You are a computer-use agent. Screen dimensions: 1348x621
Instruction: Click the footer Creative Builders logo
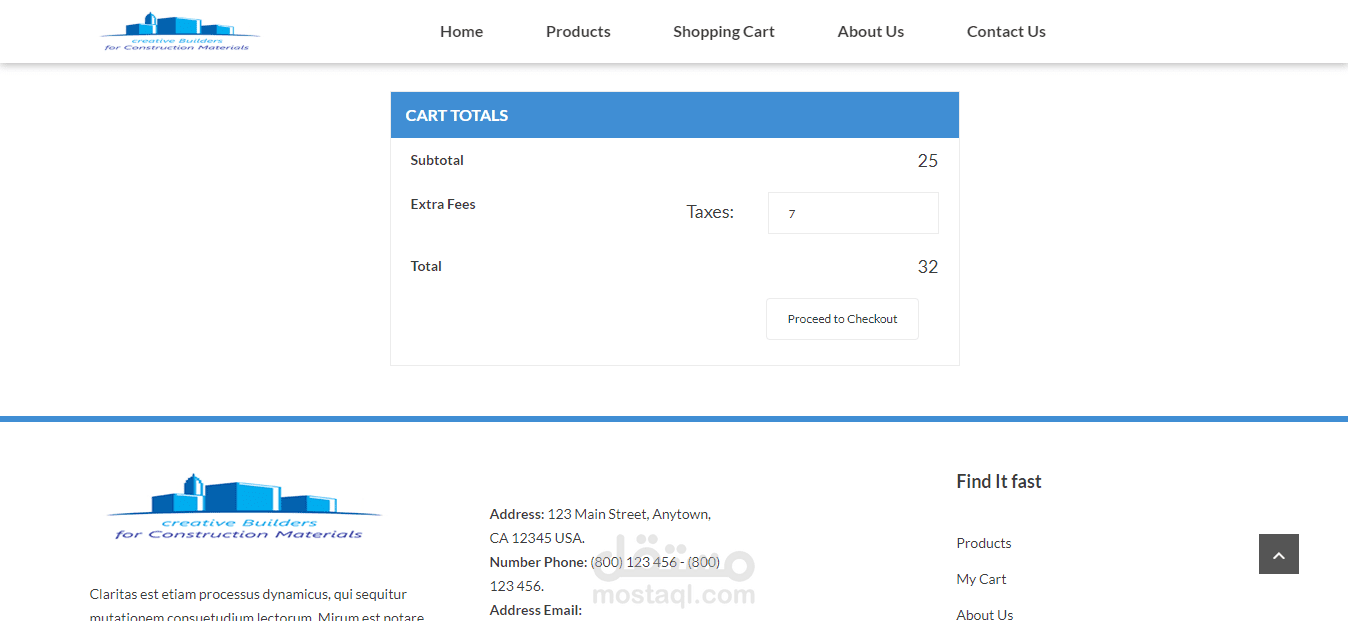click(243, 508)
